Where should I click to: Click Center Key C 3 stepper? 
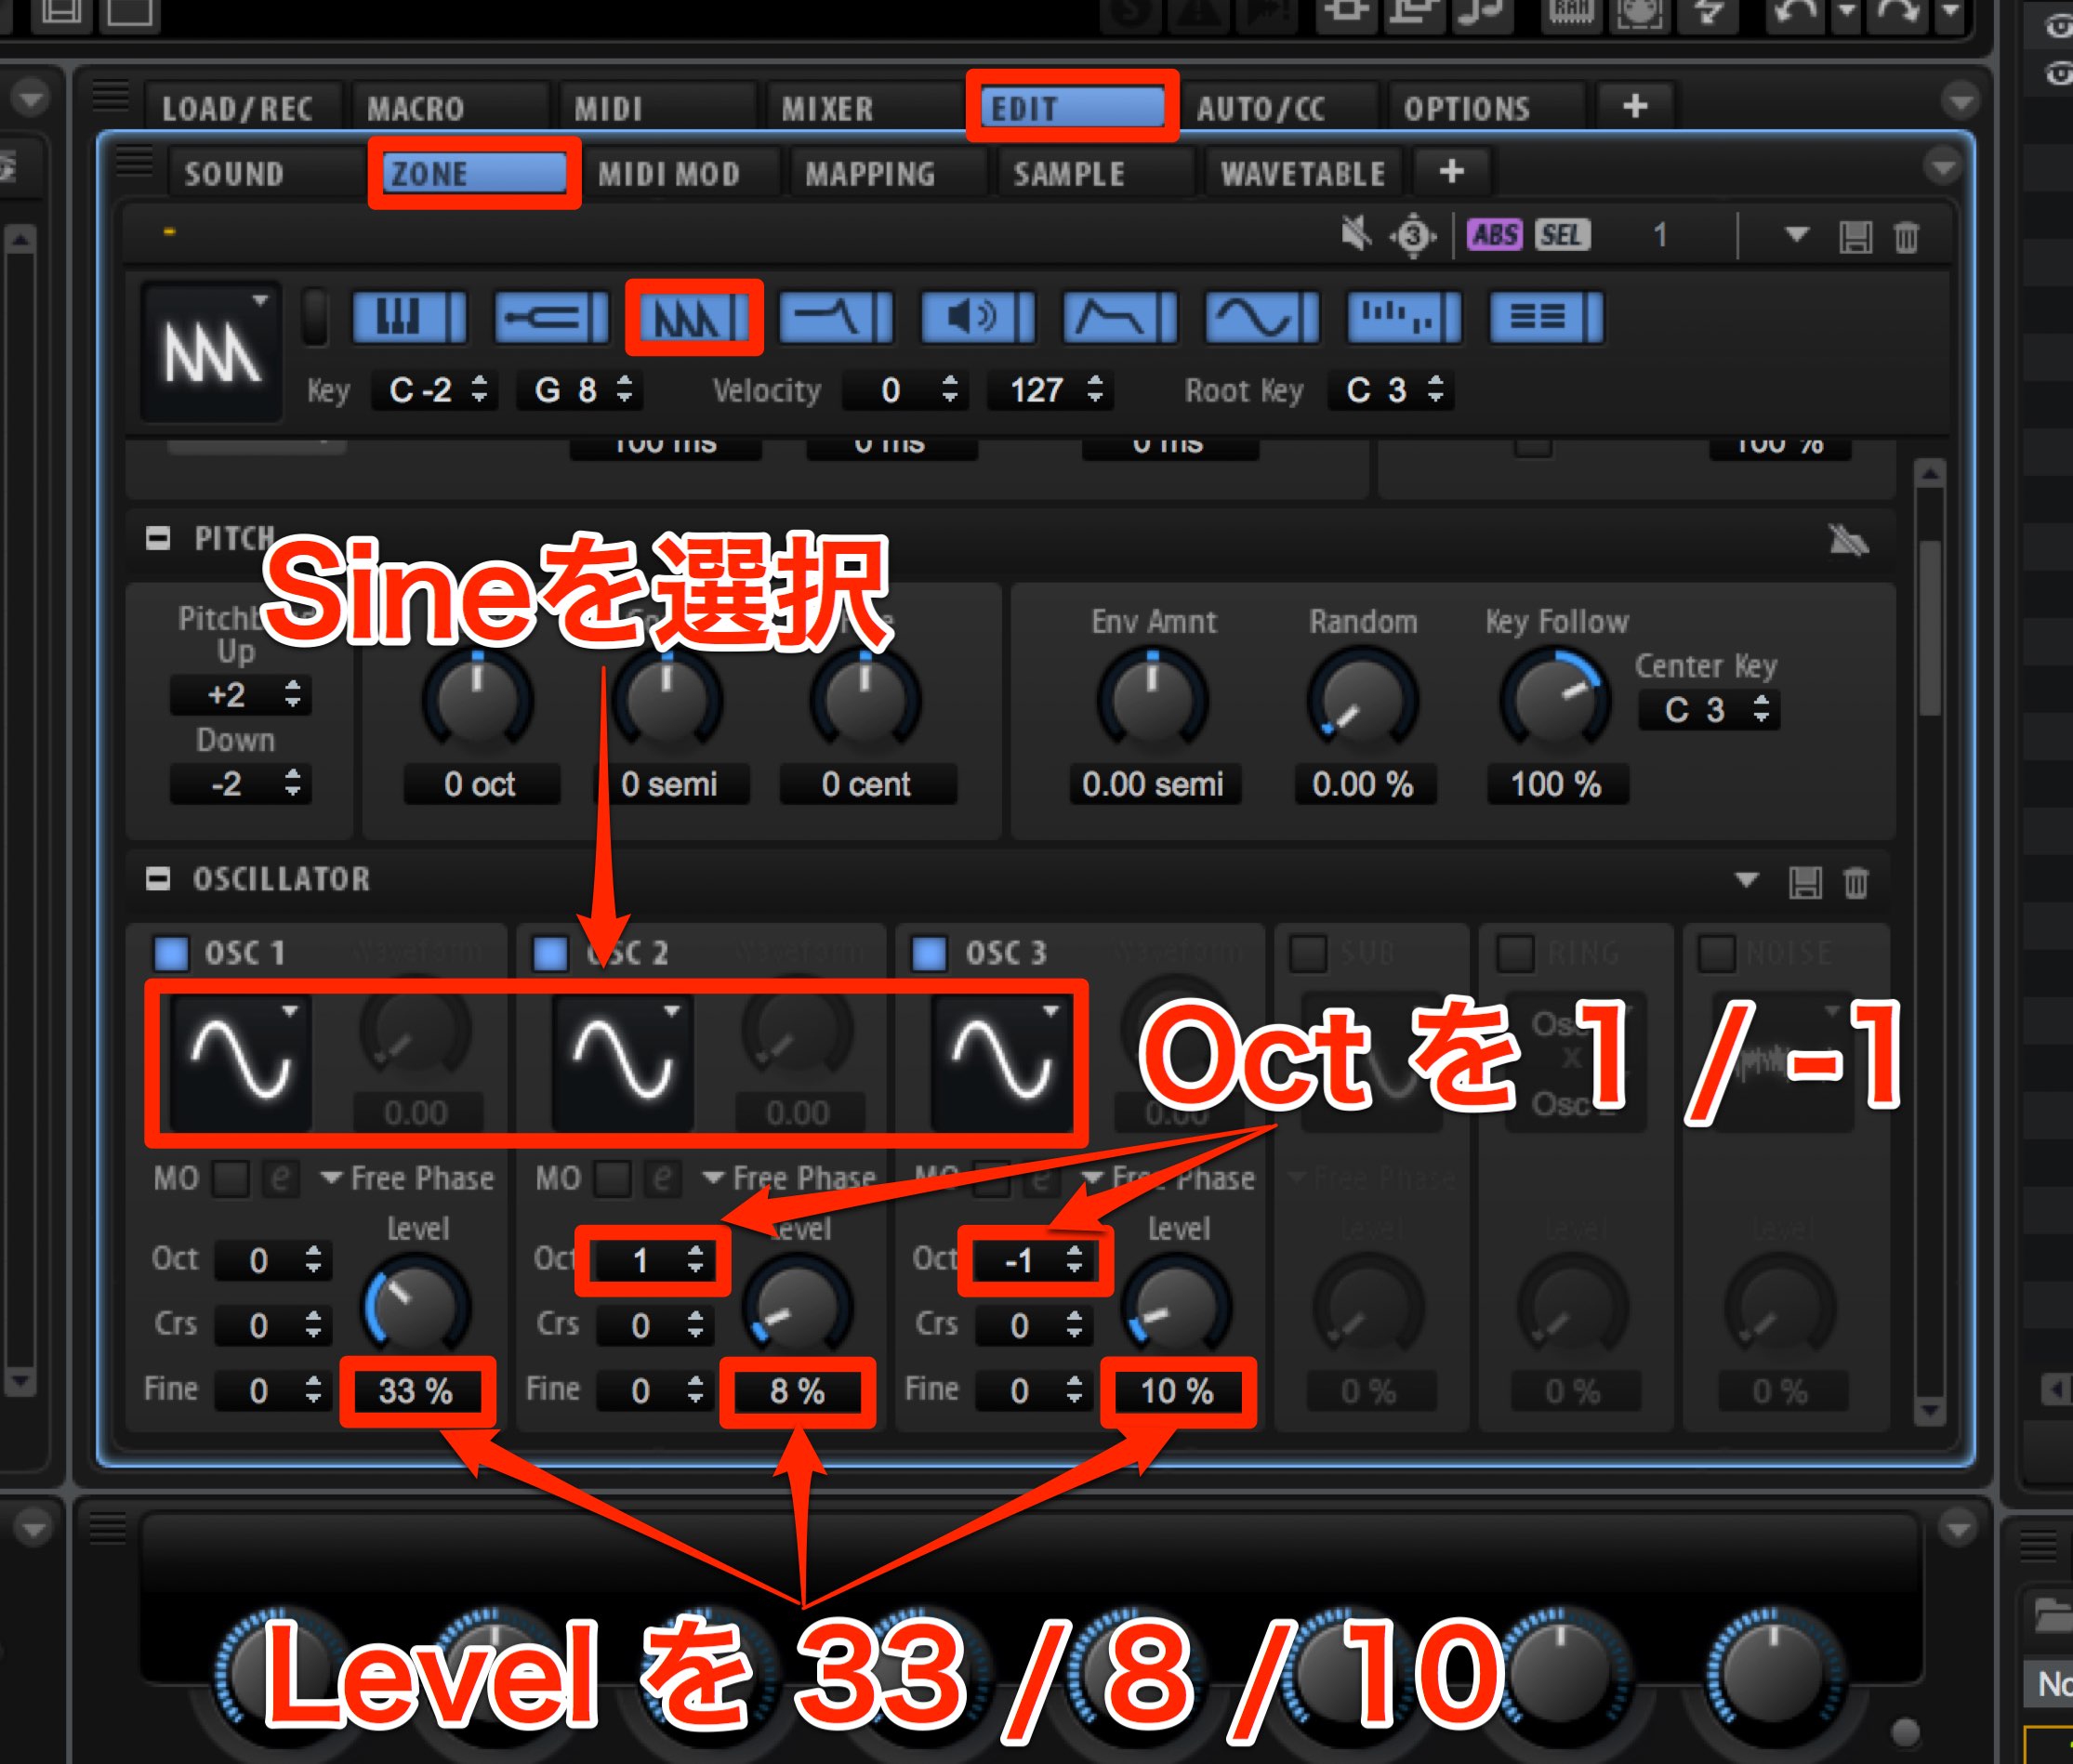click(x=1761, y=709)
